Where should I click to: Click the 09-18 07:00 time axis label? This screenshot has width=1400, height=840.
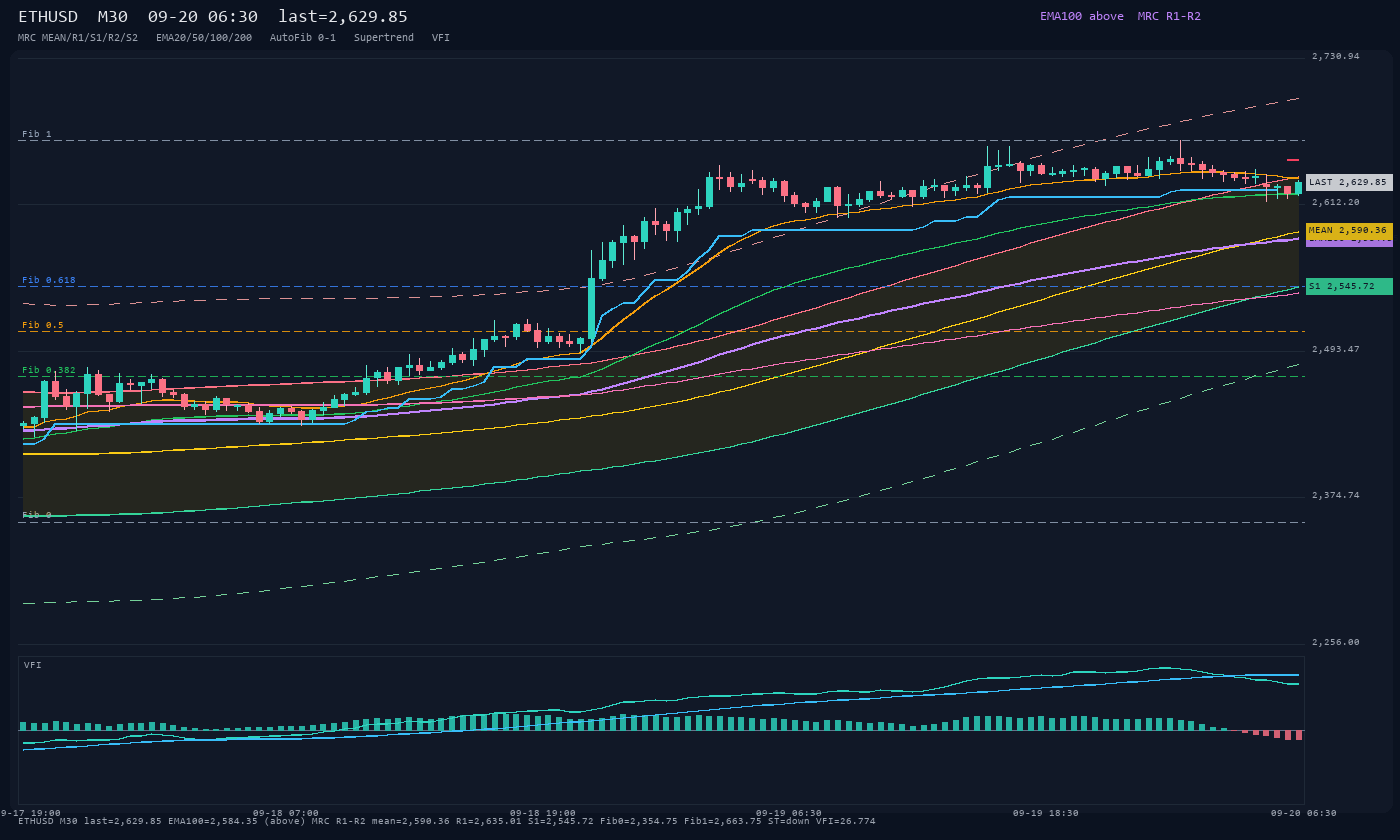click(x=286, y=813)
